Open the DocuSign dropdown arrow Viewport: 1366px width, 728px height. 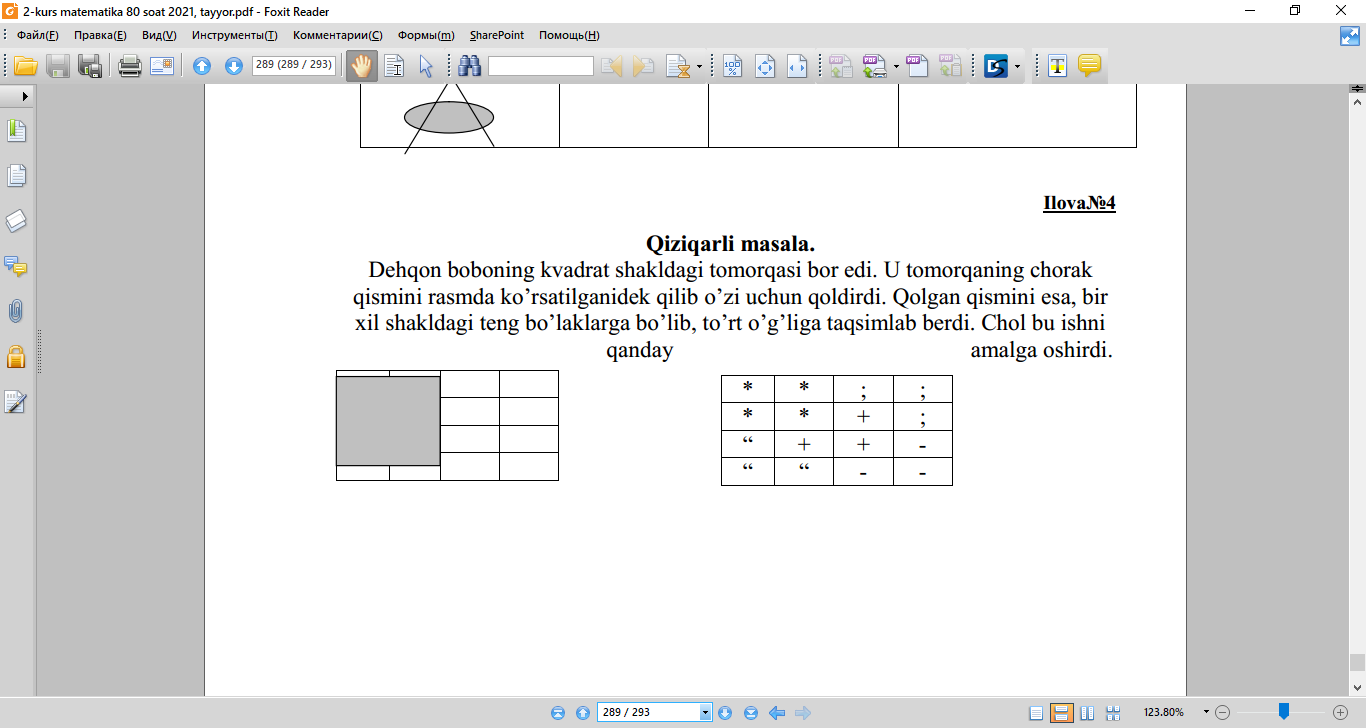[x=1018, y=67]
